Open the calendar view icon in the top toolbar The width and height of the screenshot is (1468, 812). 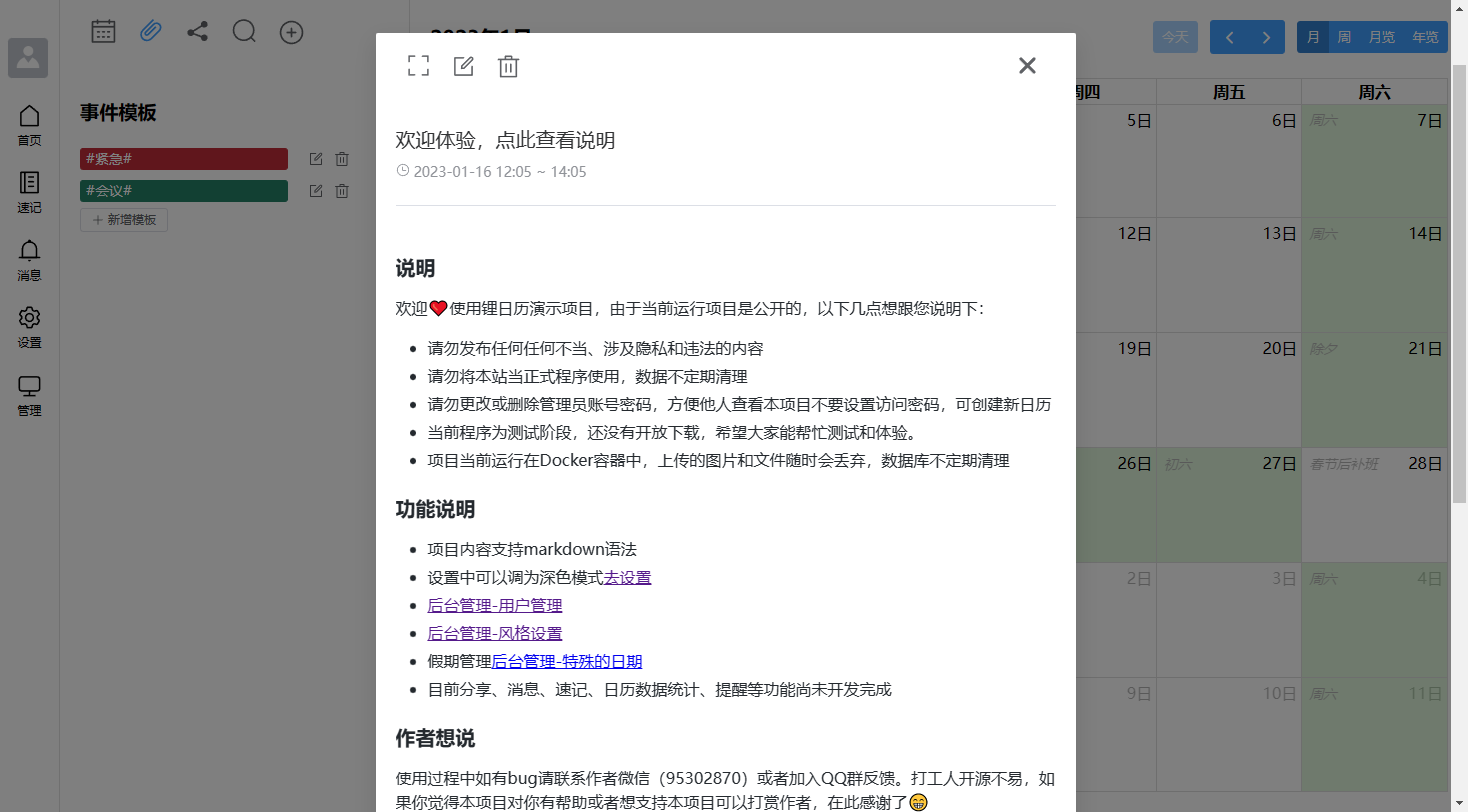(x=104, y=32)
